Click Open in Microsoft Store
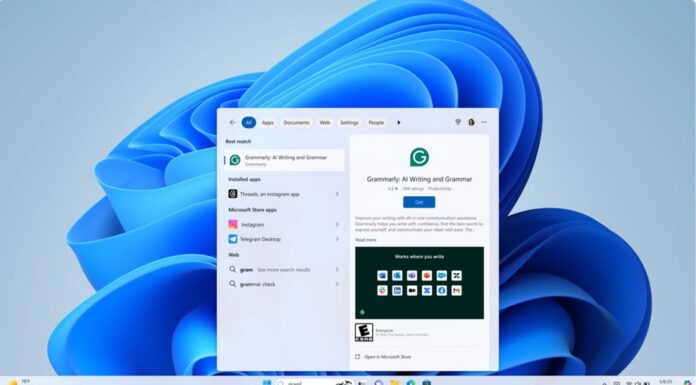This screenshot has height=385, width=696. tap(388, 357)
